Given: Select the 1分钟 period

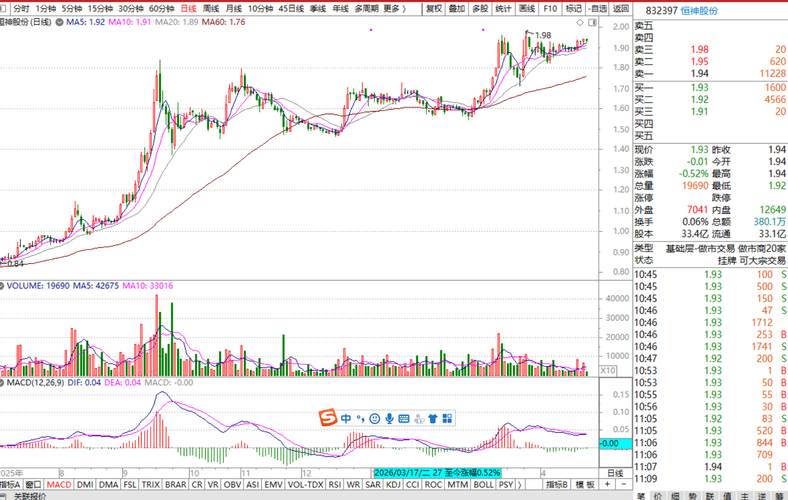Looking at the screenshot, I should [x=46, y=9].
